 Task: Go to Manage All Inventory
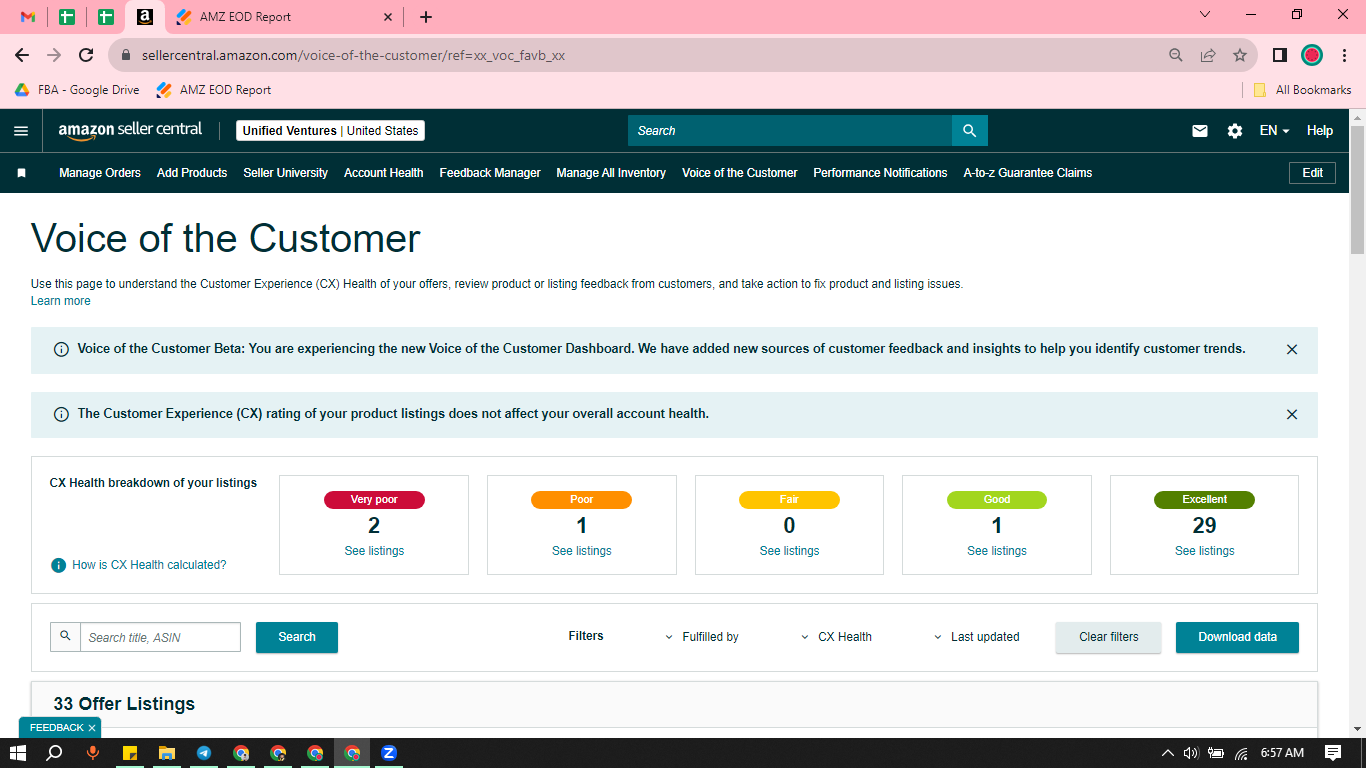pyautogui.click(x=611, y=173)
